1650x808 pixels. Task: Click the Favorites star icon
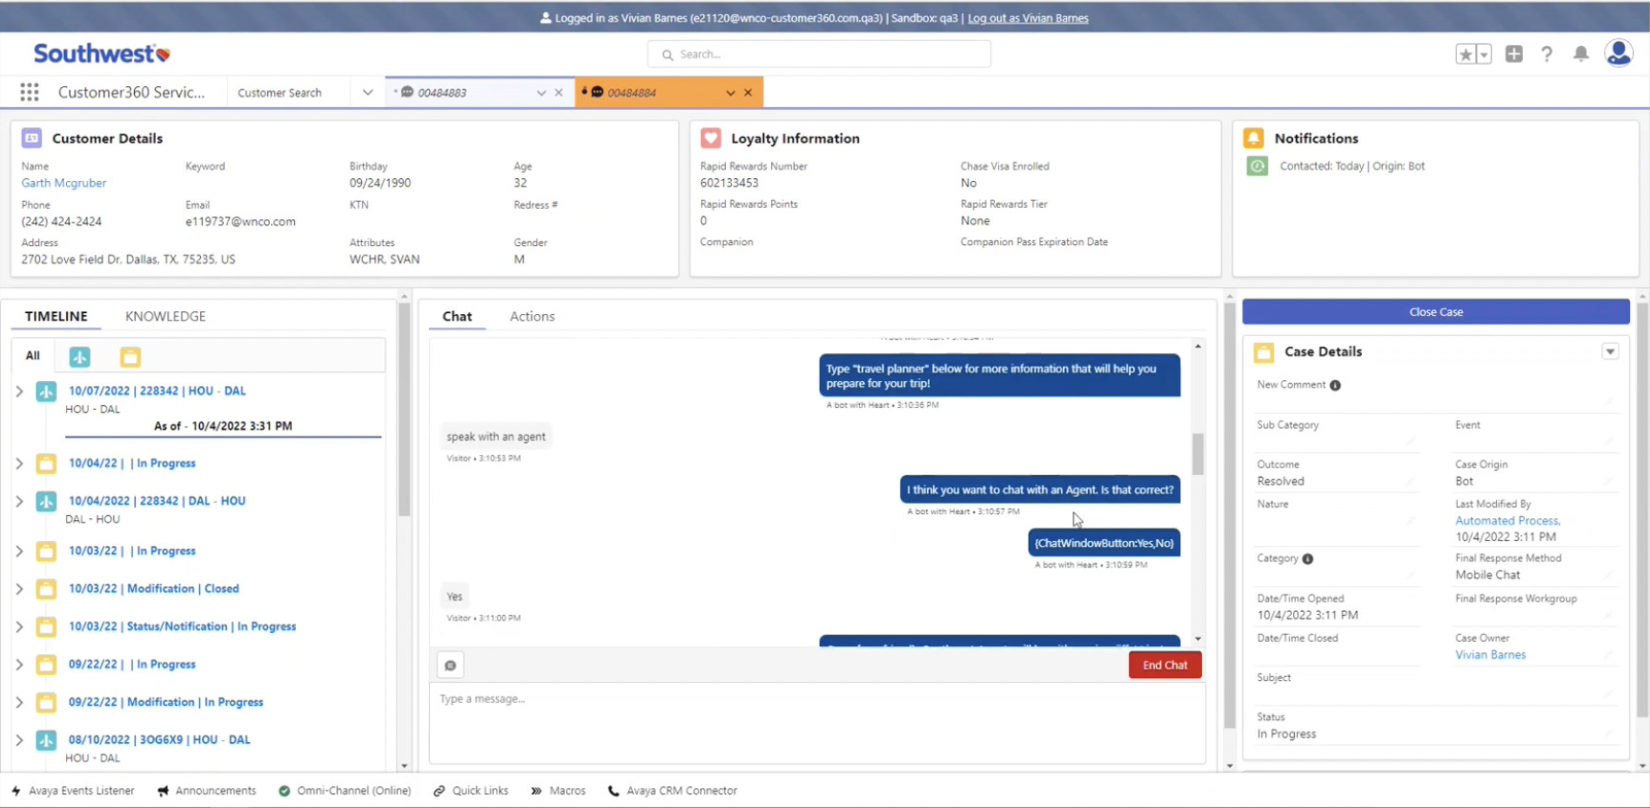(x=1465, y=54)
